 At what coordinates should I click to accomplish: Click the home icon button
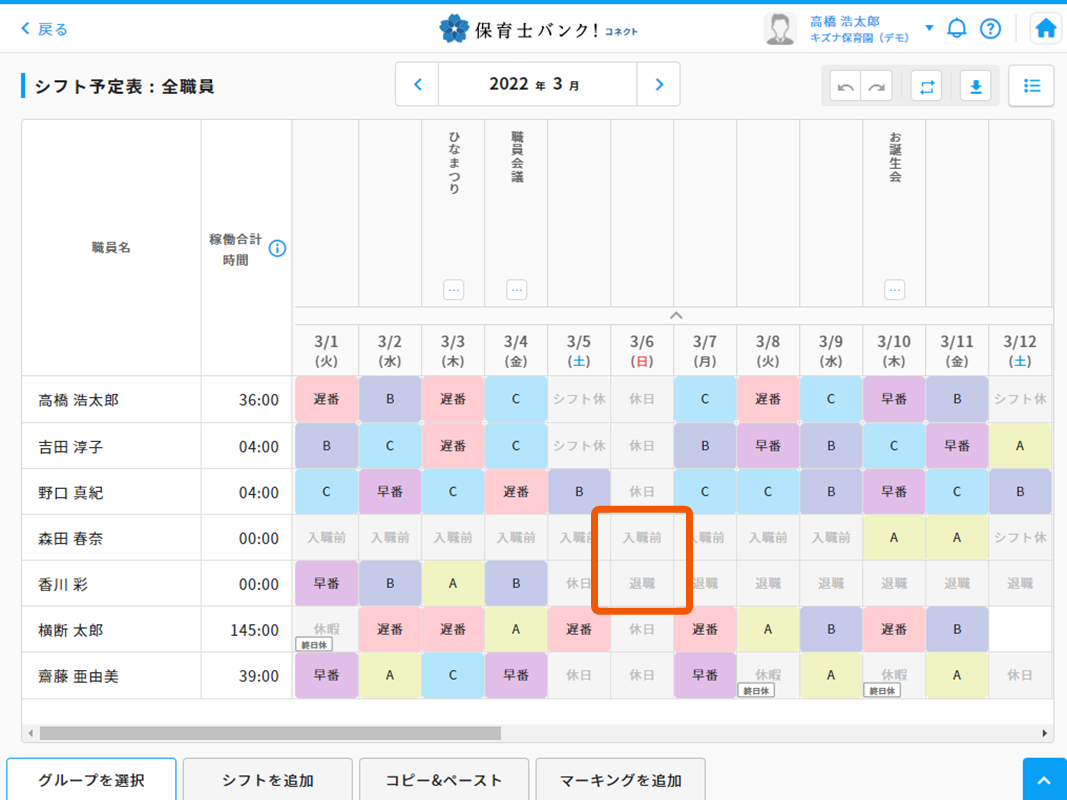[x=1045, y=28]
